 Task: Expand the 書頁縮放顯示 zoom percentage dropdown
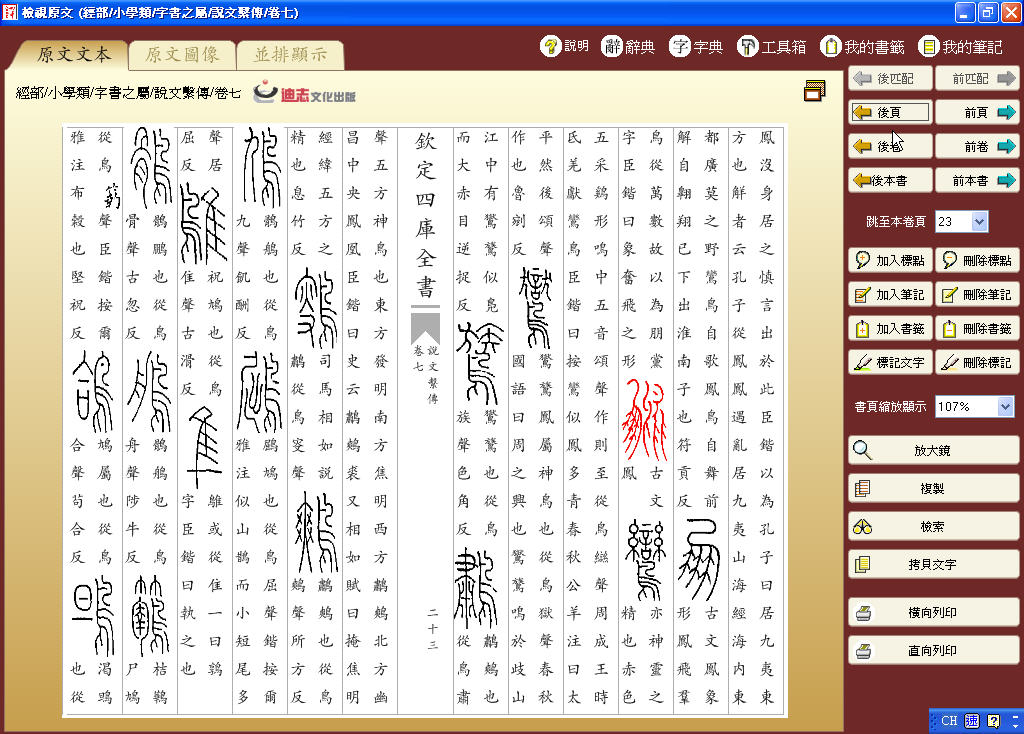(x=1005, y=406)
